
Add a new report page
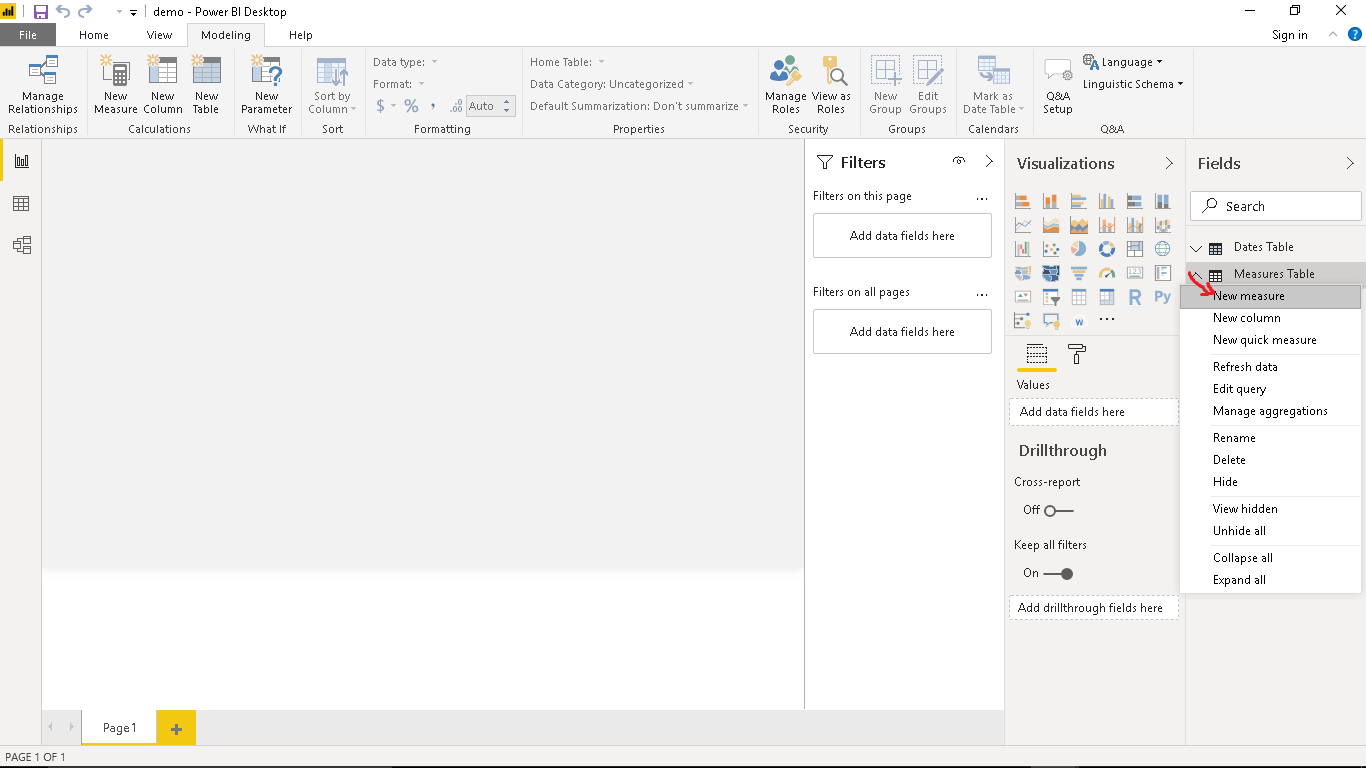(176, 728)
